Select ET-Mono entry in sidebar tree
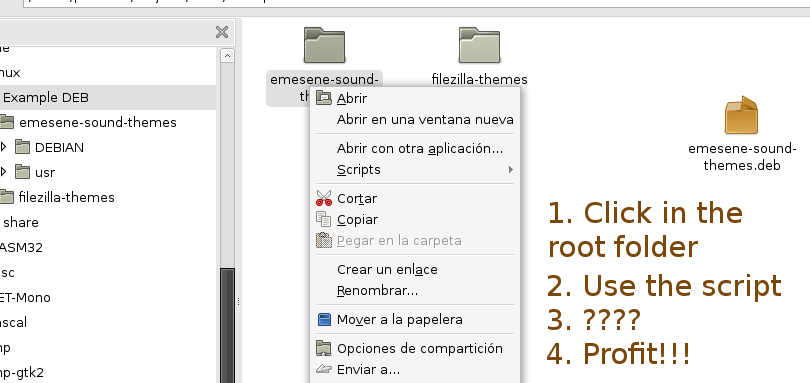 25,298
